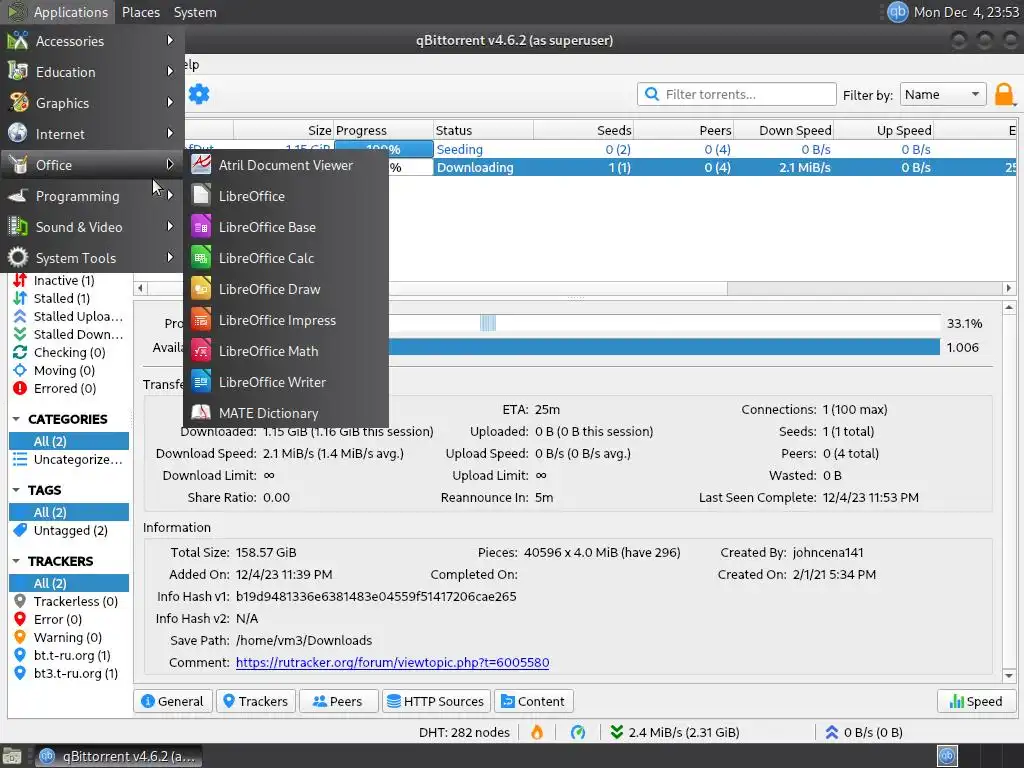
Task: Select the Inactive (1) status filter
Action: click(x=64, y=280)
